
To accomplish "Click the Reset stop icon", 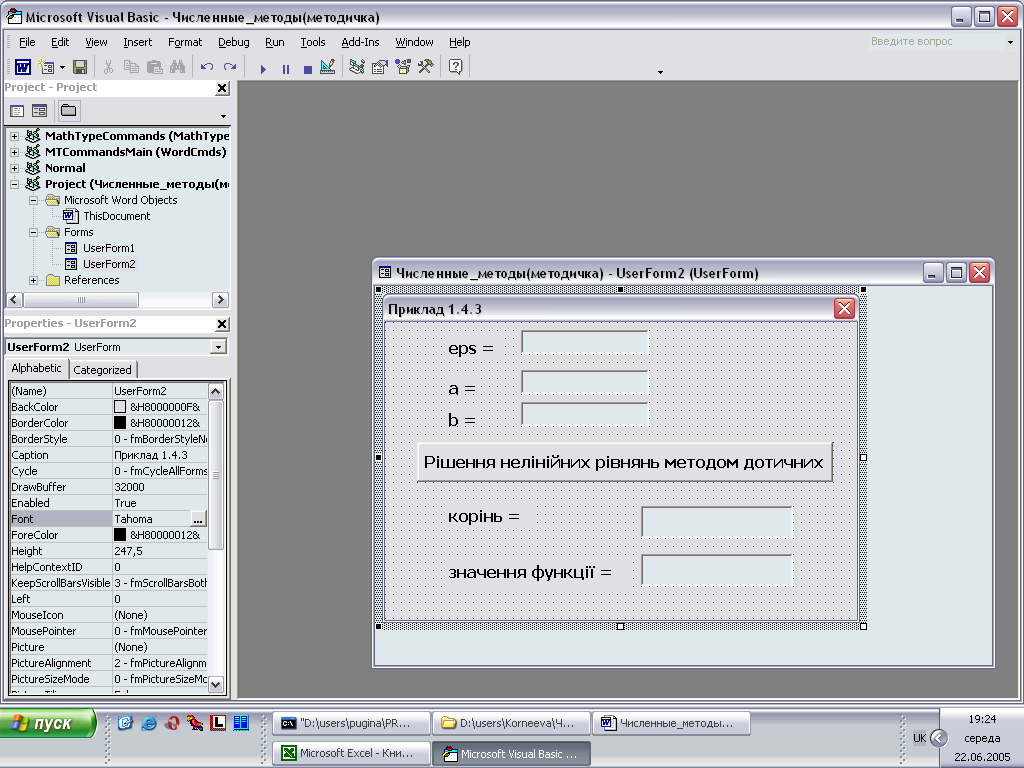I will 308,69.
